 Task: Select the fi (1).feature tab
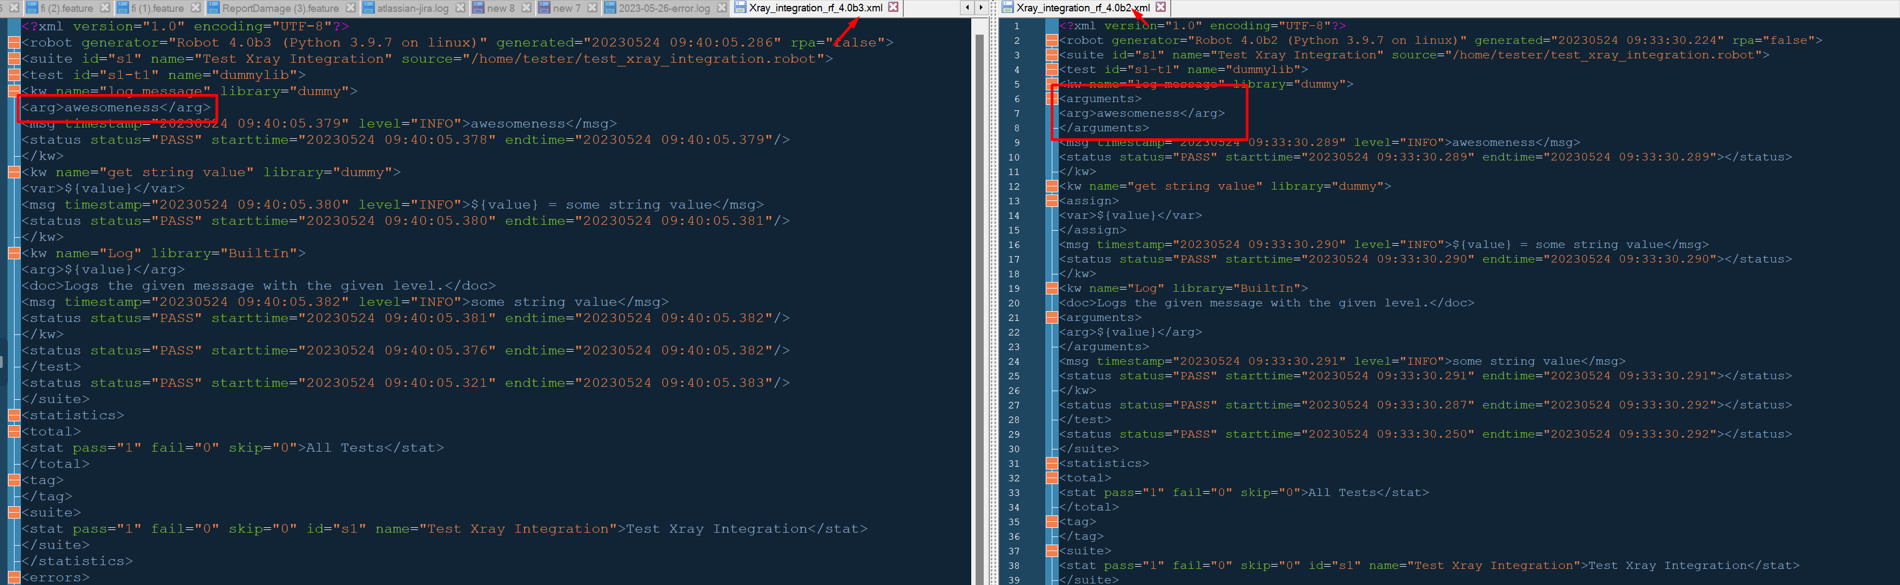click(x=157, y=8)
